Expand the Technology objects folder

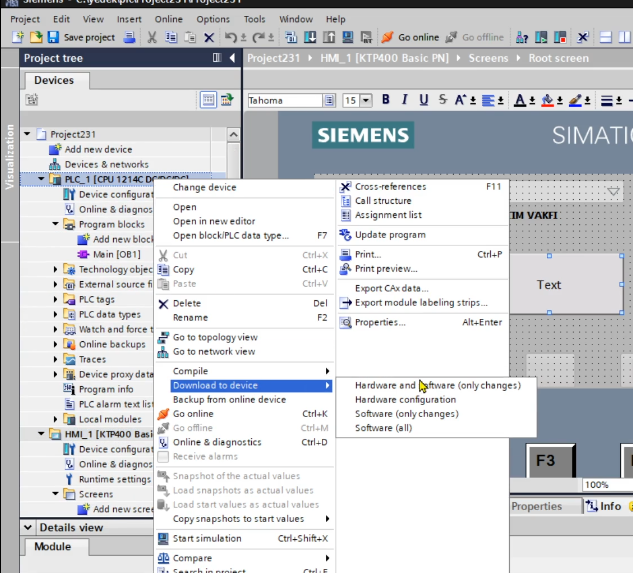coord(55,269)
